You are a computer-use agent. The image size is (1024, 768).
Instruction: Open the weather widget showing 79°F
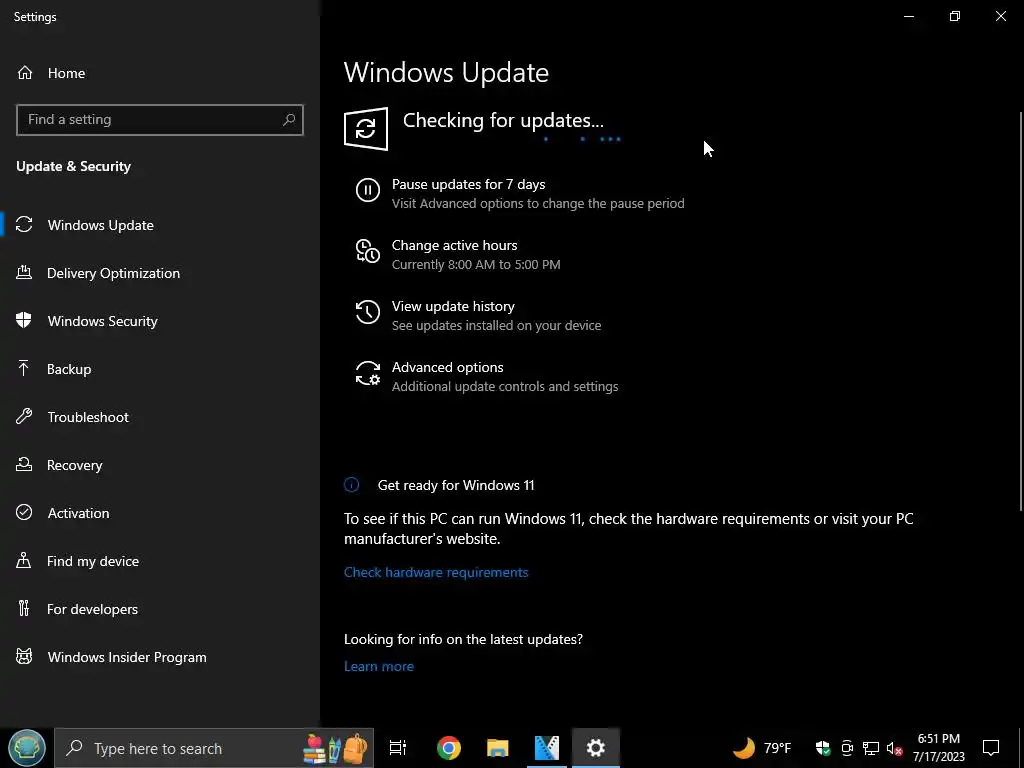762,748
